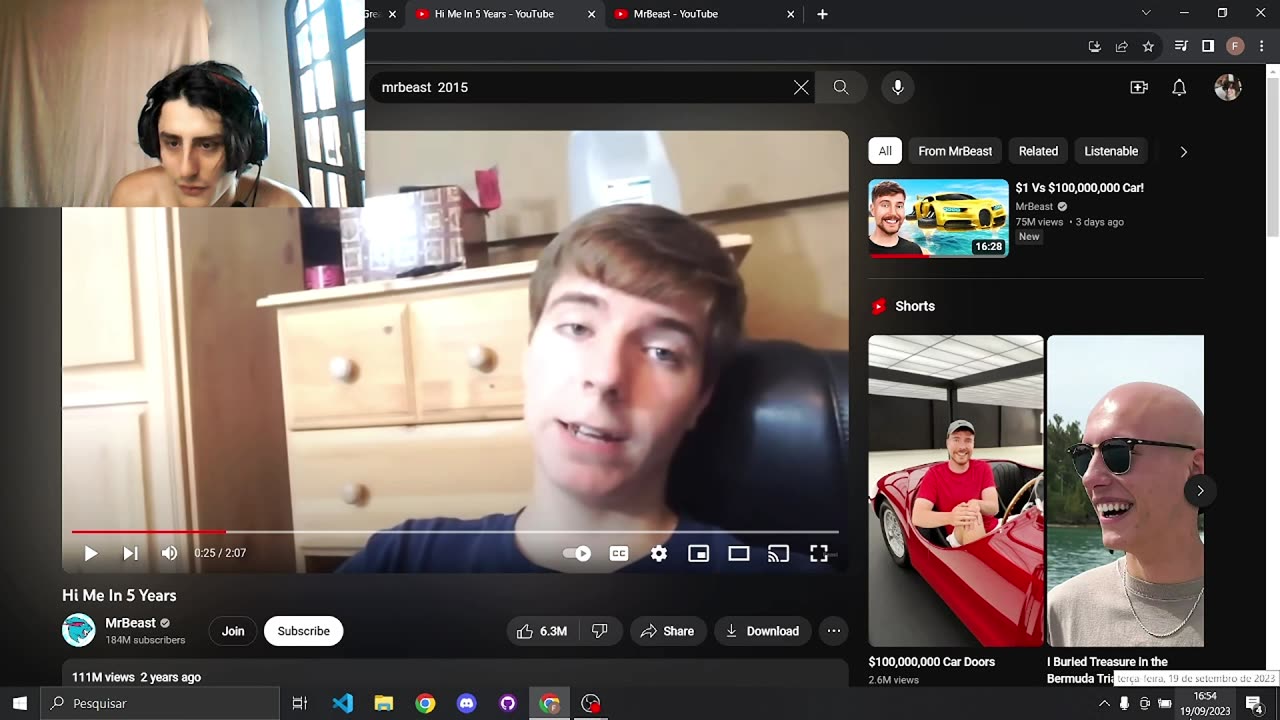Click the 'Pesquisar' taskbar search box
This screenshot has width=1280, height=720.
click(160, 703)
